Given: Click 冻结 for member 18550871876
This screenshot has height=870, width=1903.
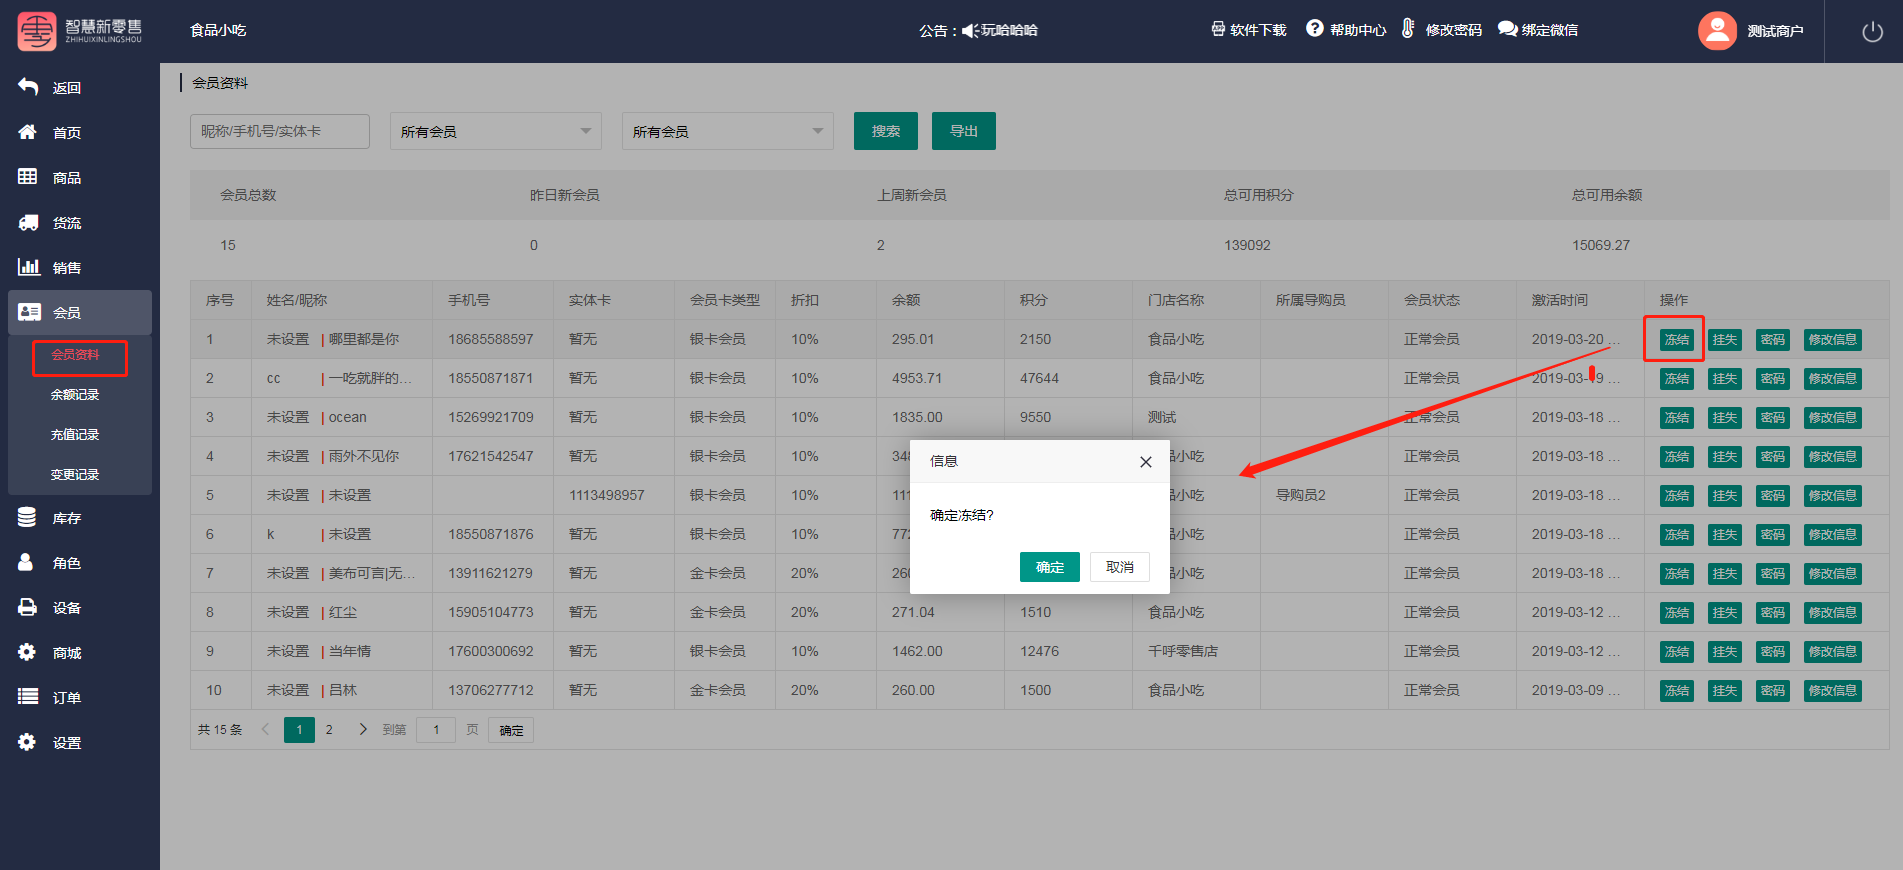Looking at the screenshot, I should [1677, 535].
